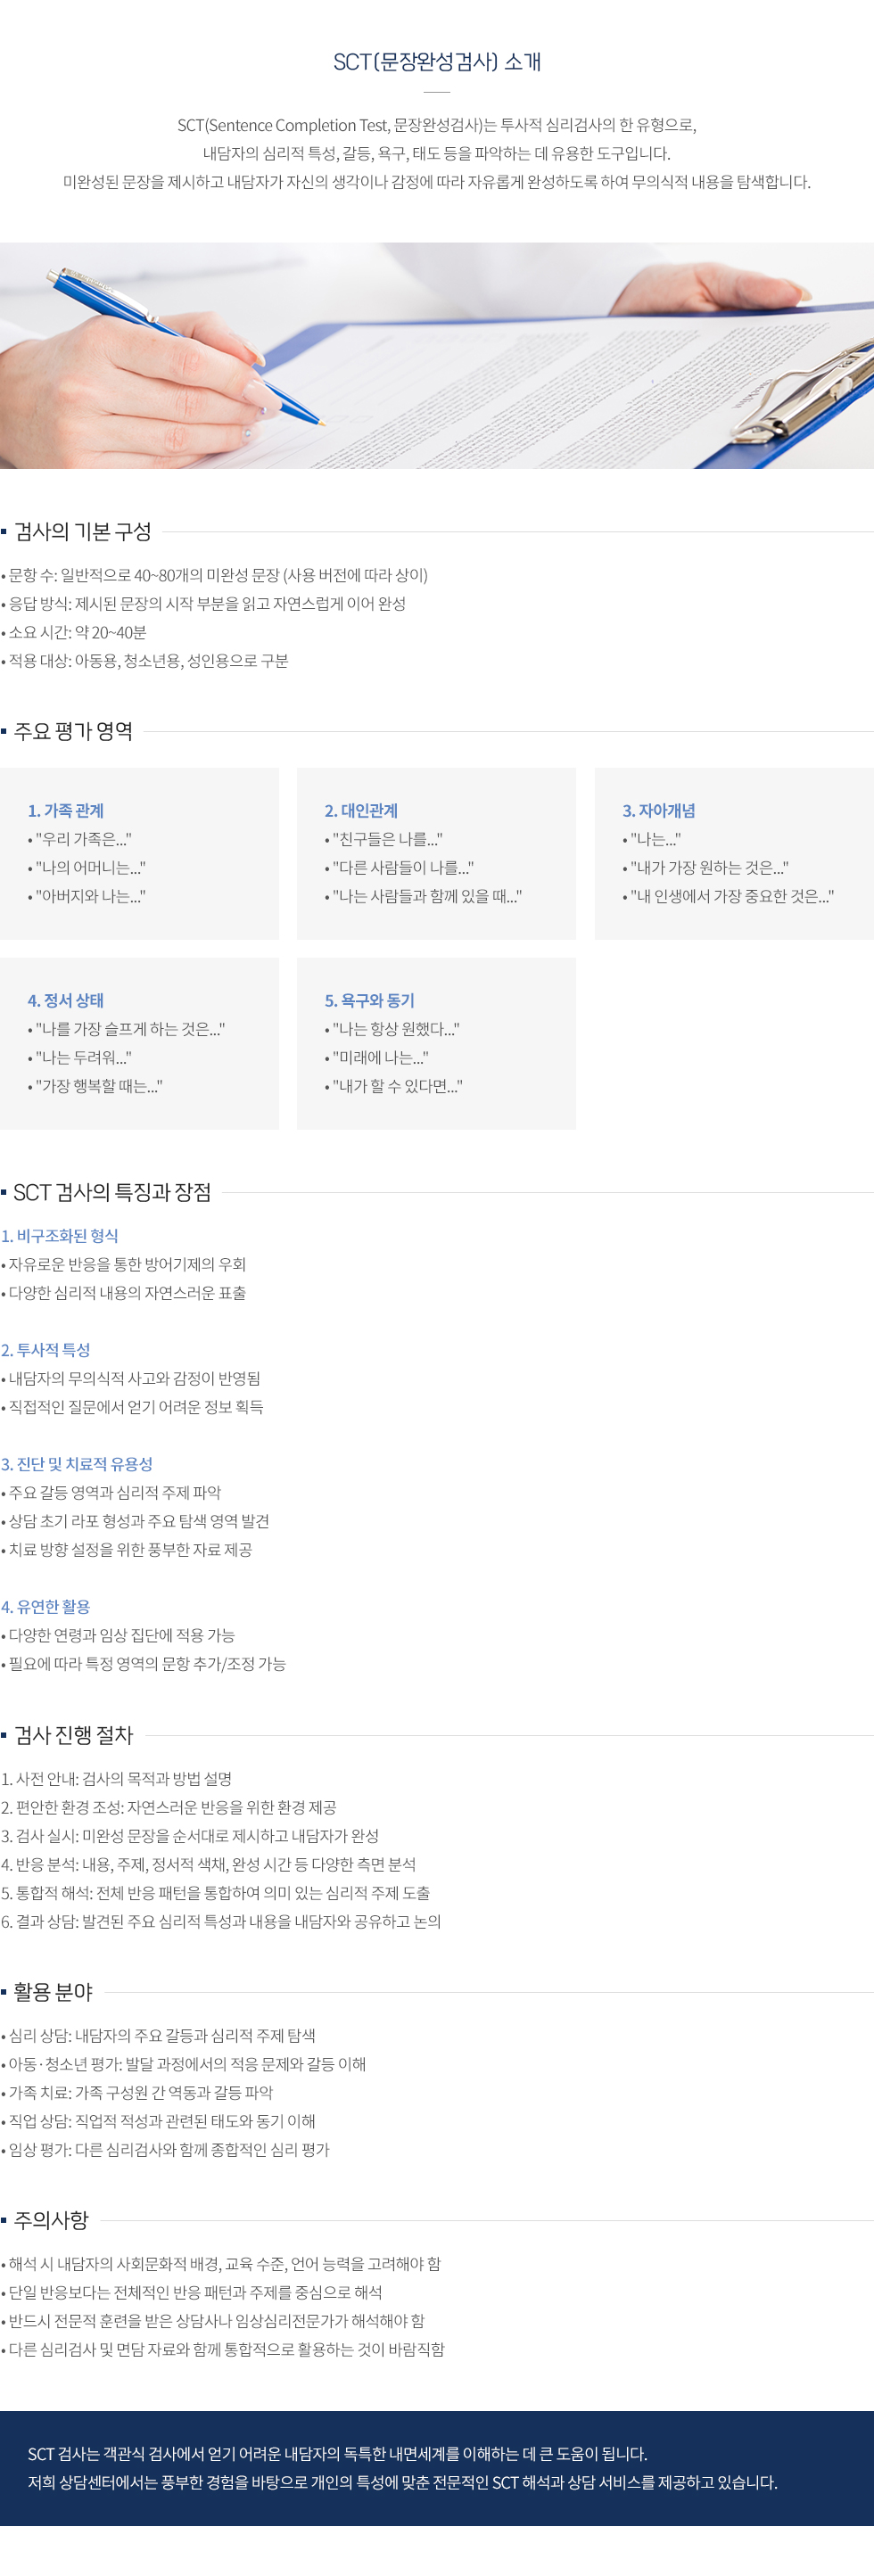
Task: Click the "2. 투사적 특성" subheading
Action: 46,1350
